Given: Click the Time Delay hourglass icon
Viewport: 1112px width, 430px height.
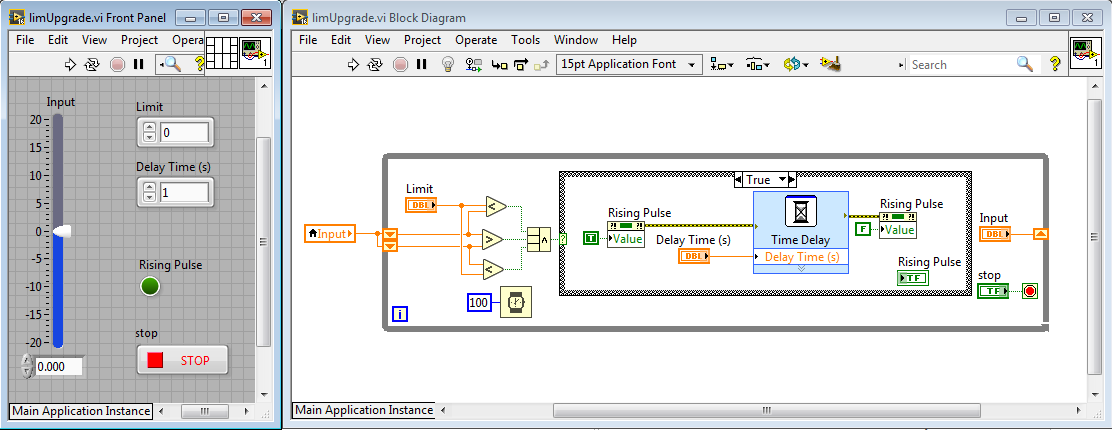Looking at the screenshot, I should (x=801, y=211).
